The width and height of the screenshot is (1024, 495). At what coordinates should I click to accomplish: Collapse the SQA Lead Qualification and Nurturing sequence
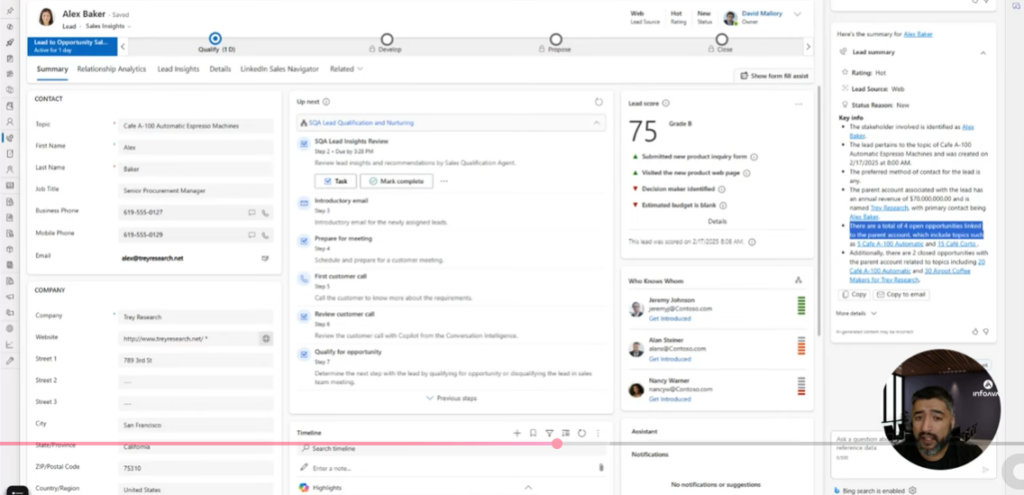coord(597,122)
